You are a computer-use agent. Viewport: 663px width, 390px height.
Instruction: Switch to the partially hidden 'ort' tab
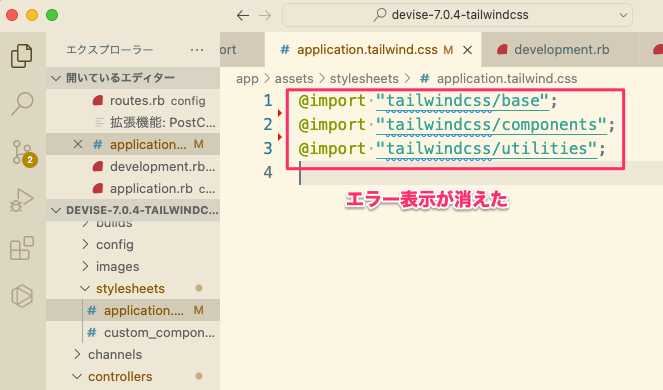242,50
